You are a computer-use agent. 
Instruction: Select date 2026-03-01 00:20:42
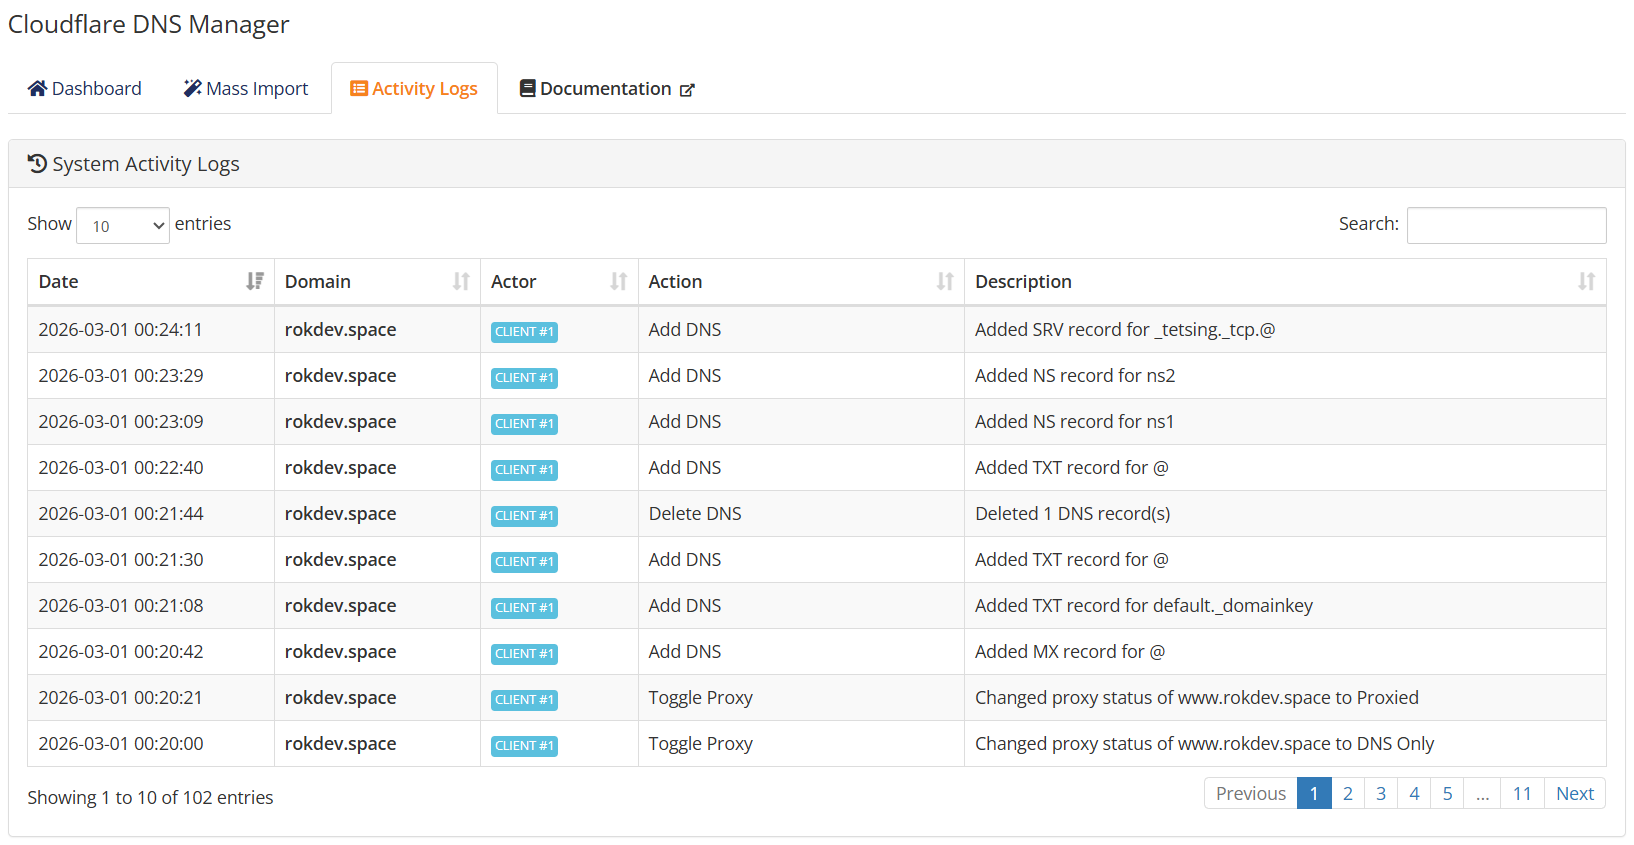[121, 651]
